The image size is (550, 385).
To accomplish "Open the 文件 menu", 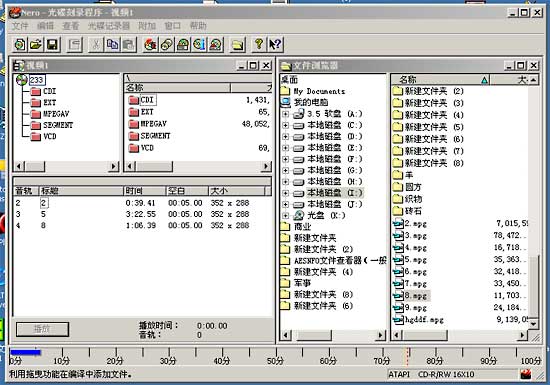I will click(x=20, y=26).
